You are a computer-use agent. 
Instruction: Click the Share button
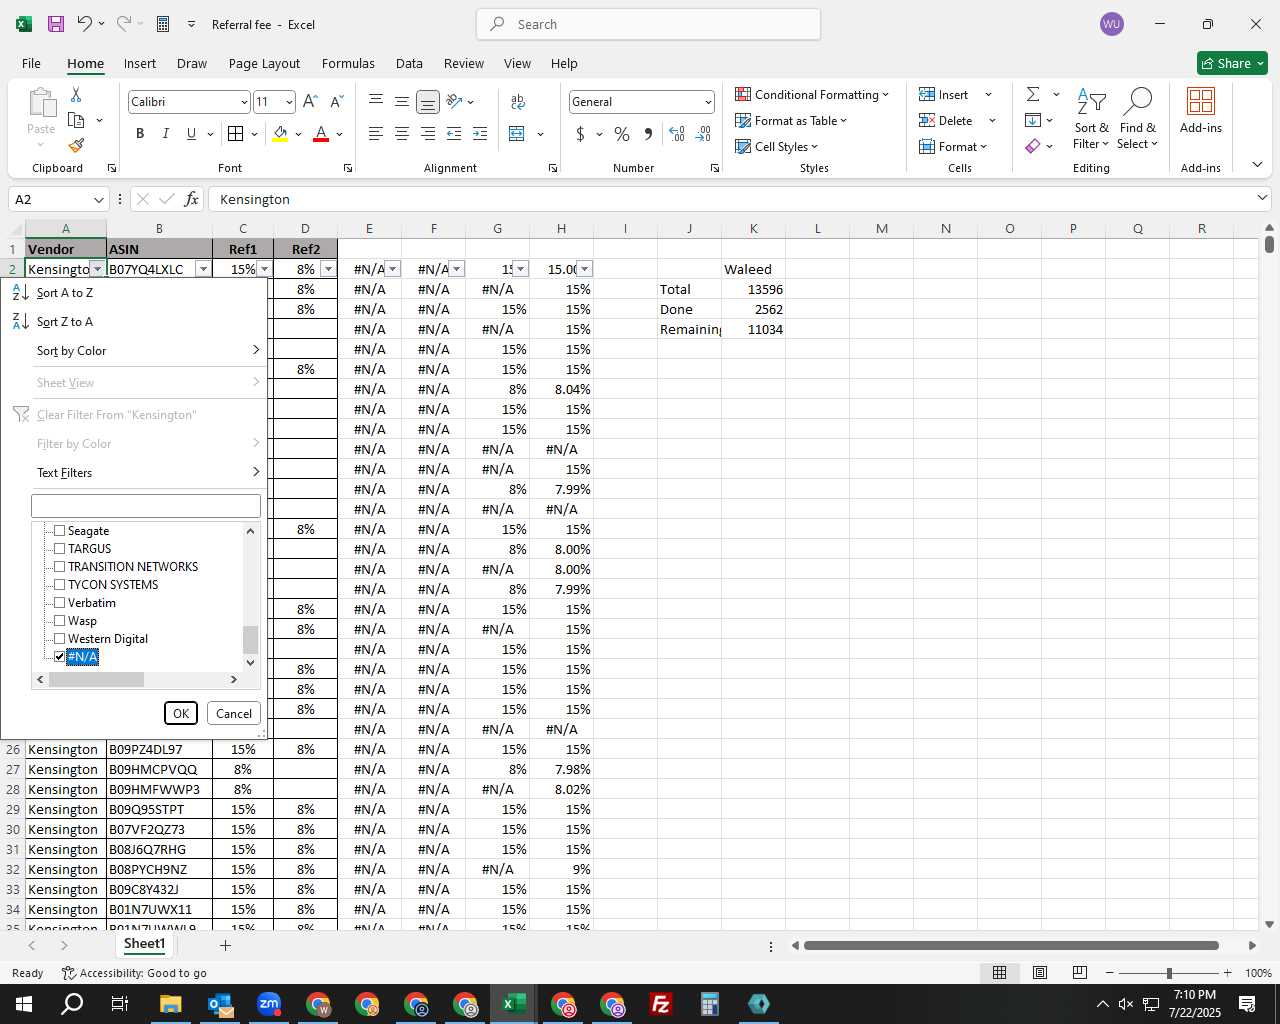coord(1232,63)
